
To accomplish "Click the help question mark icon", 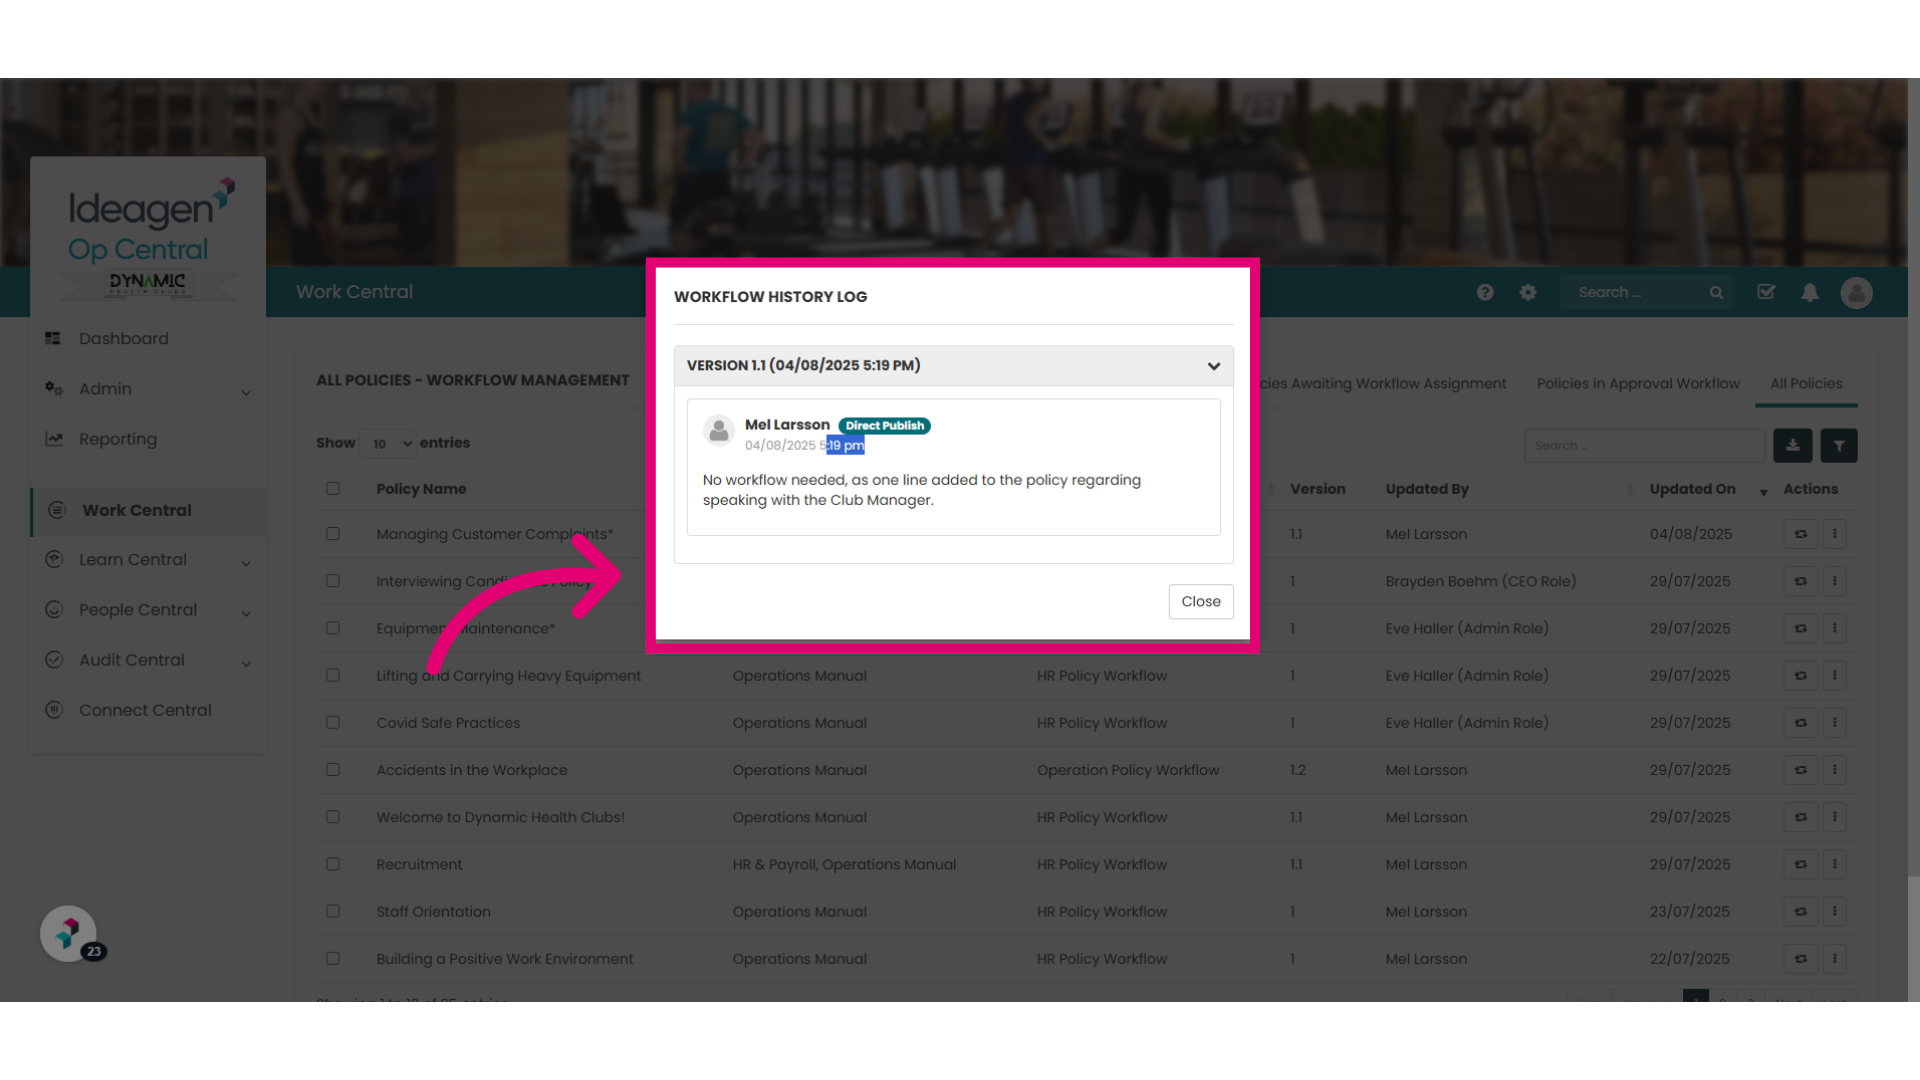I will click(x=1485, y=292).
